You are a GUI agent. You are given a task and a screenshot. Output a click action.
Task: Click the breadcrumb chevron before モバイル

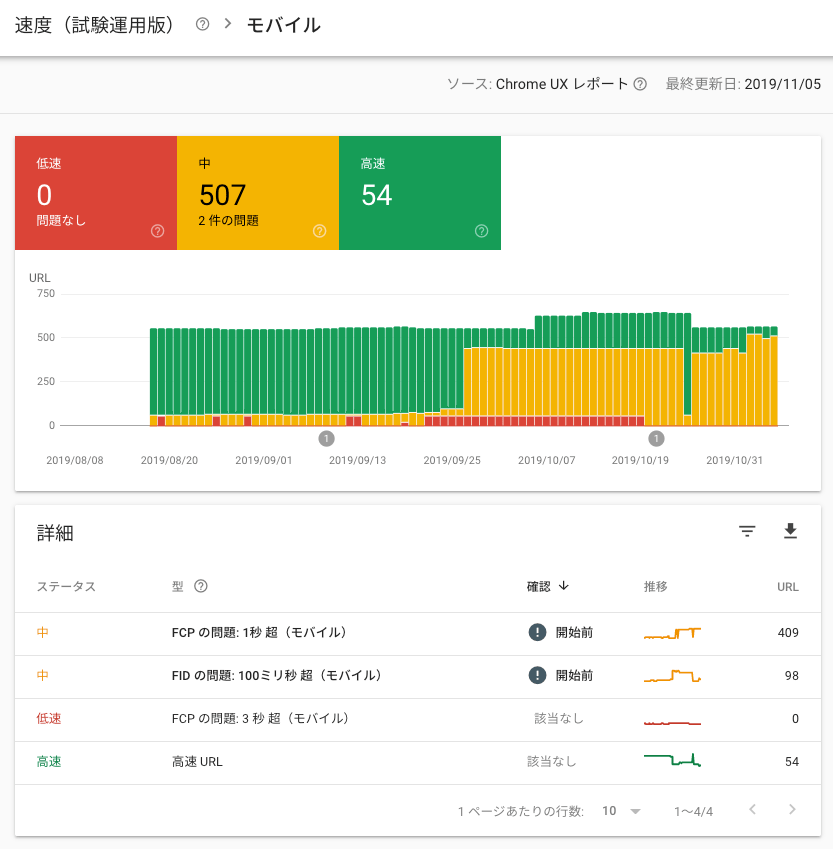tap(228, 24)
